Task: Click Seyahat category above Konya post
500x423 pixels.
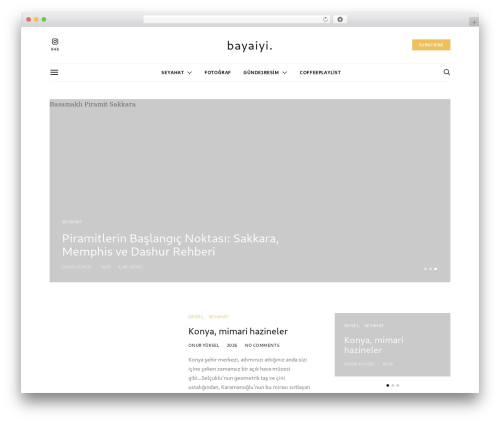Action: pyautogui.click(x=219, y=317)
